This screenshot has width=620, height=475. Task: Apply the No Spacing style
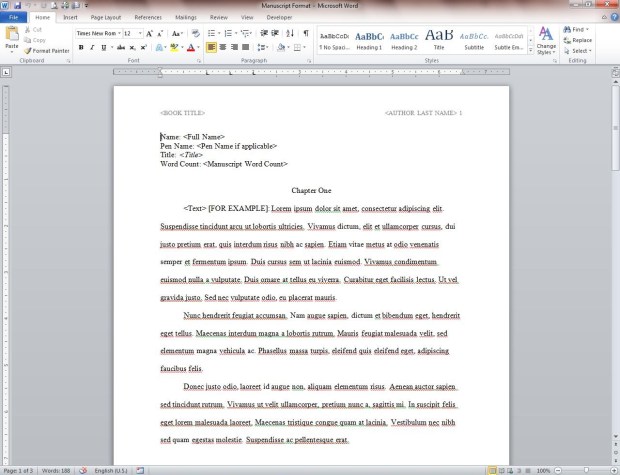click(335, 41)
